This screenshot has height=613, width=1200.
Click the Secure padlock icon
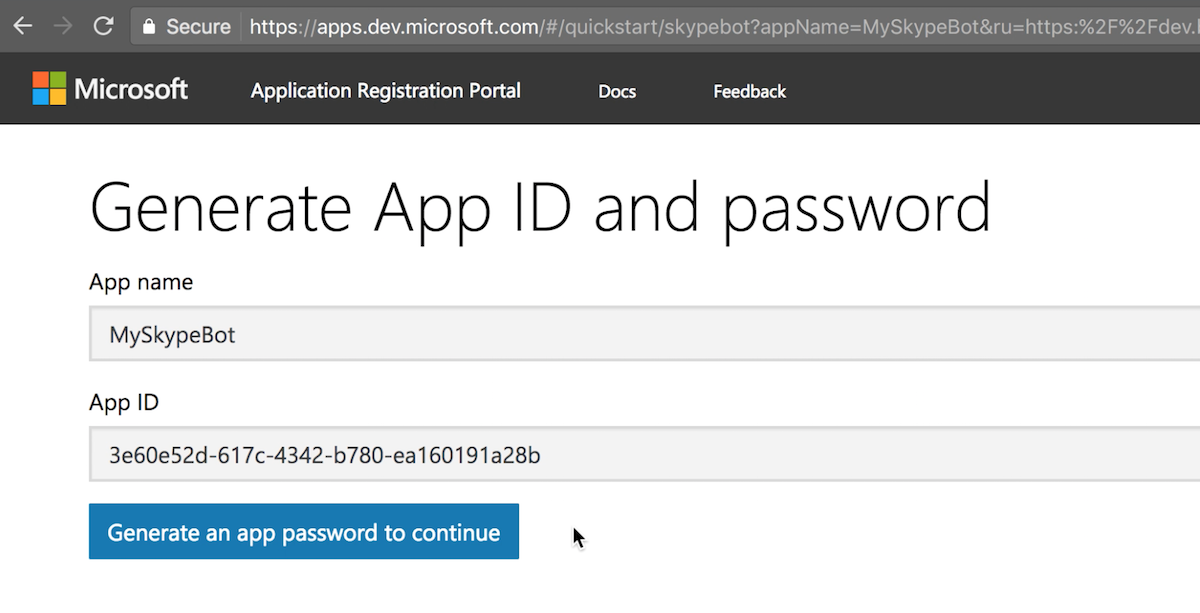(149, 26)
